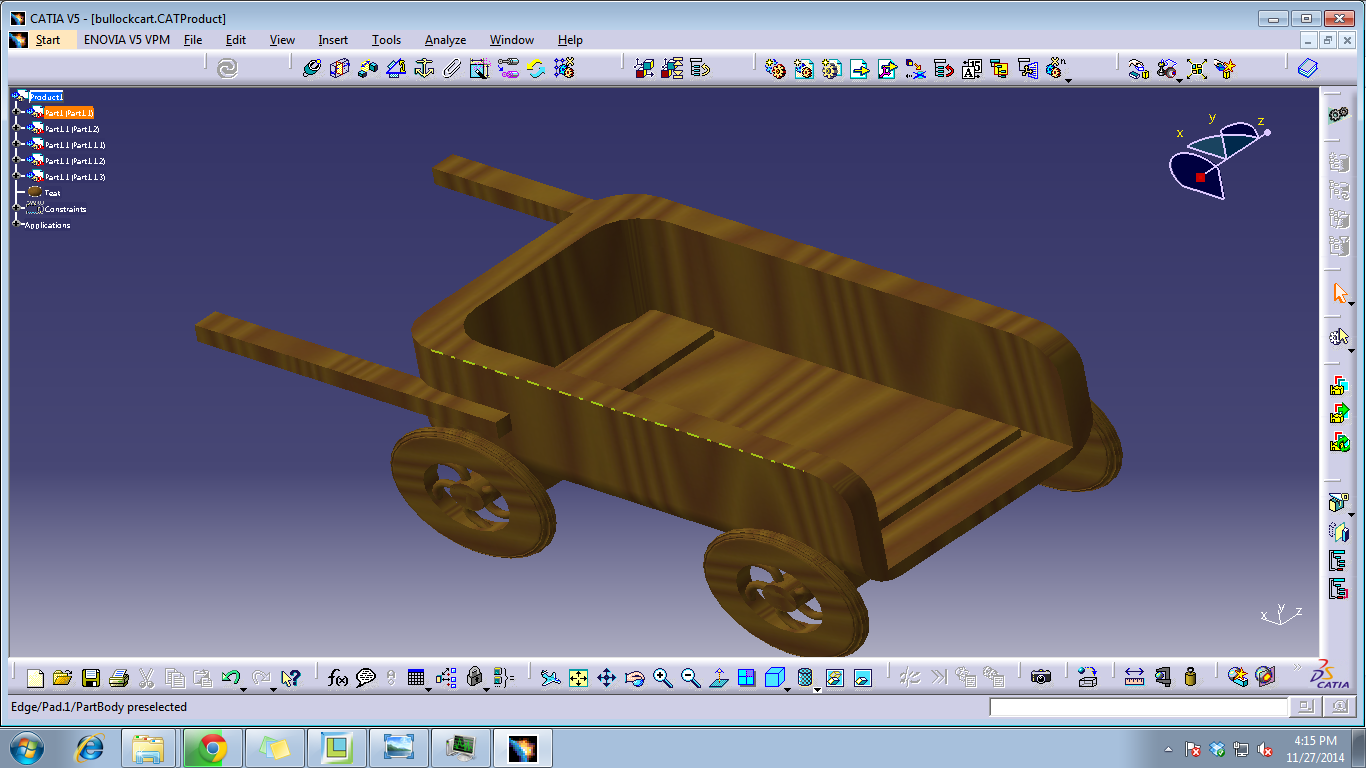Select Part1.1 (Part1.1.1) in the tree
1366x768 pixels.
pos(75,145)
